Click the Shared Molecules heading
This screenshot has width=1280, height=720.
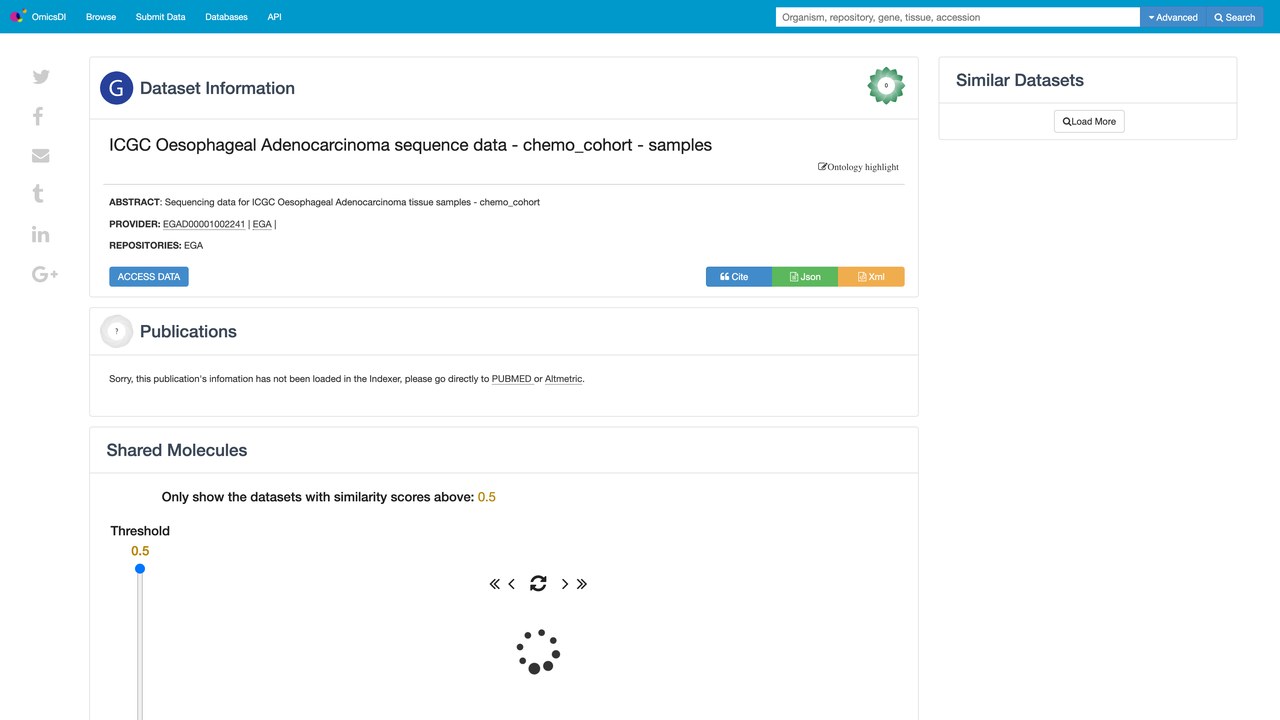coord(177,450)
